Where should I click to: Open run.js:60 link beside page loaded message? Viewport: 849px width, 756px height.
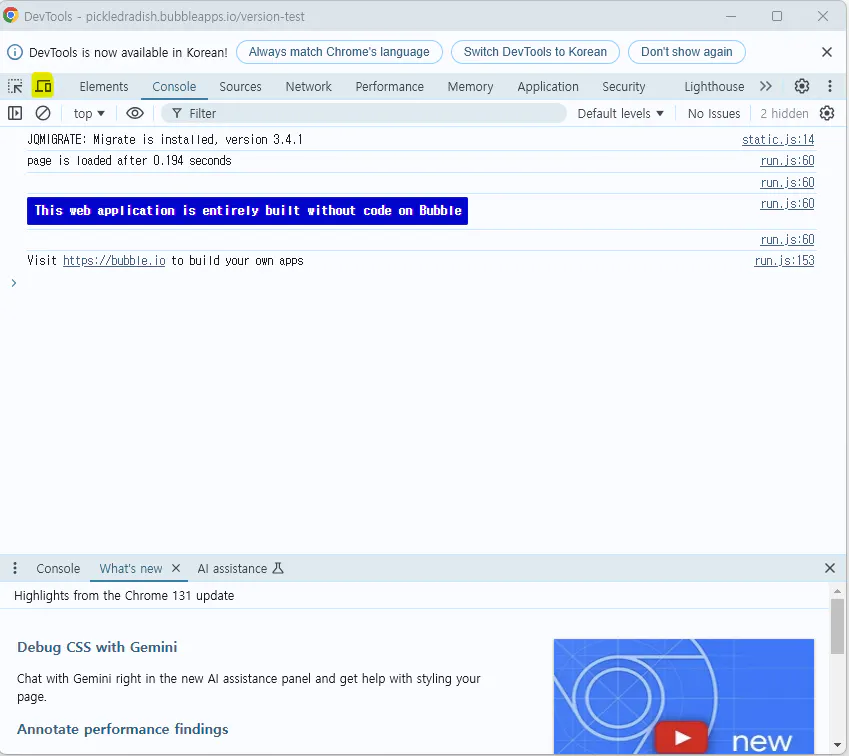click(787, 161)
